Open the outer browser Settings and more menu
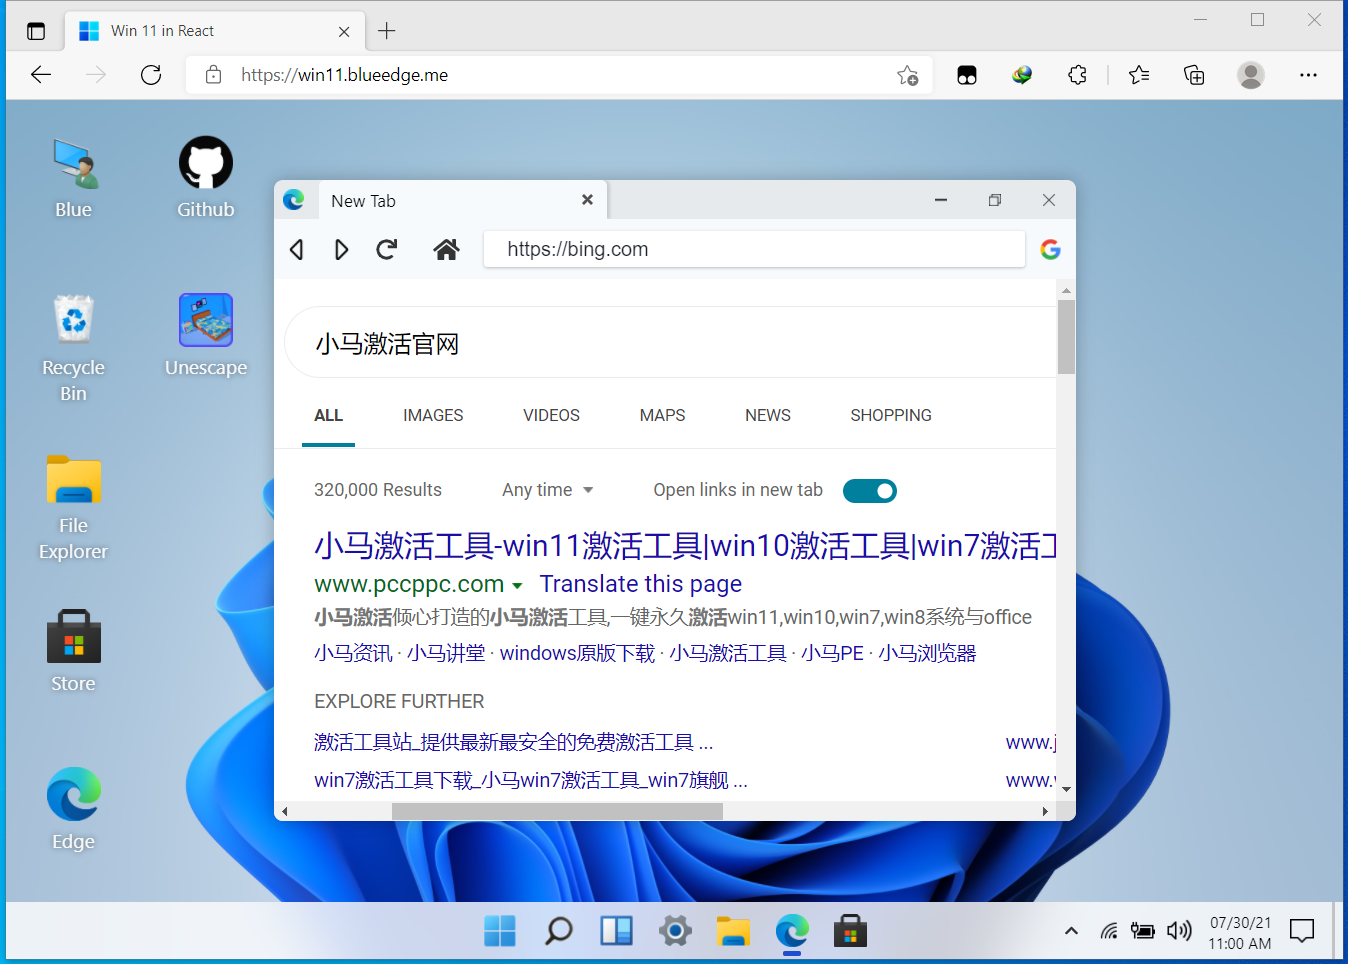The image size is (1348, 964). coord(1308,75)
